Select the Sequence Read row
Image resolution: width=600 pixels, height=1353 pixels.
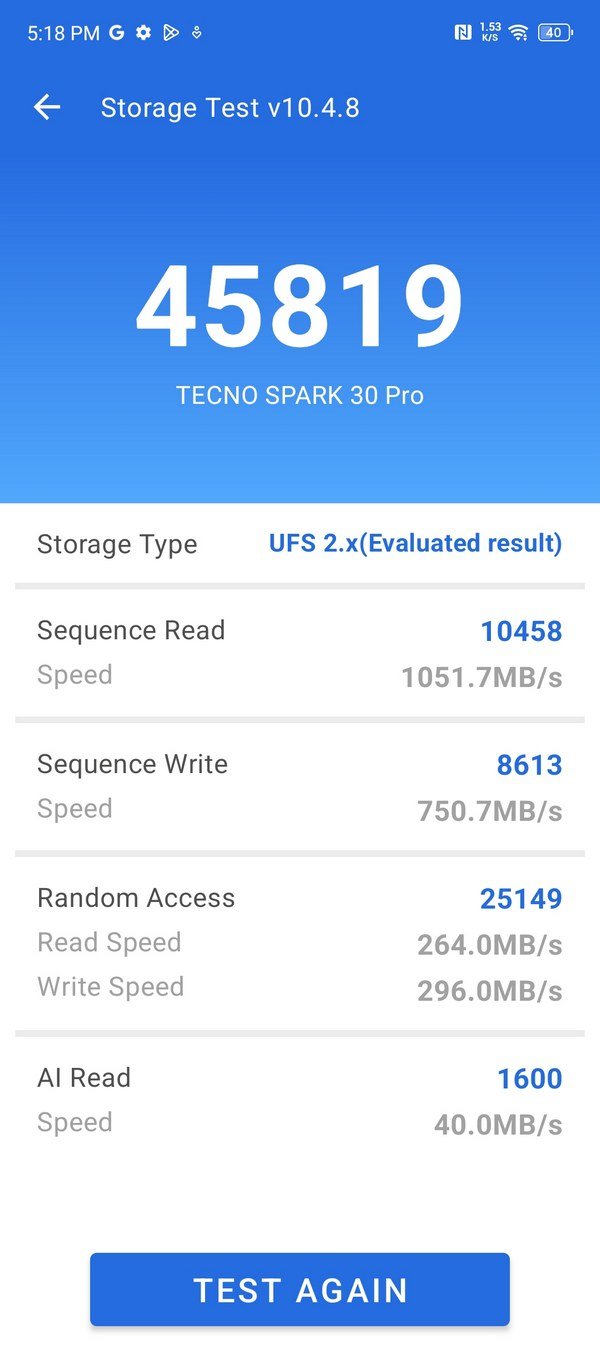(x=300, y=653)
